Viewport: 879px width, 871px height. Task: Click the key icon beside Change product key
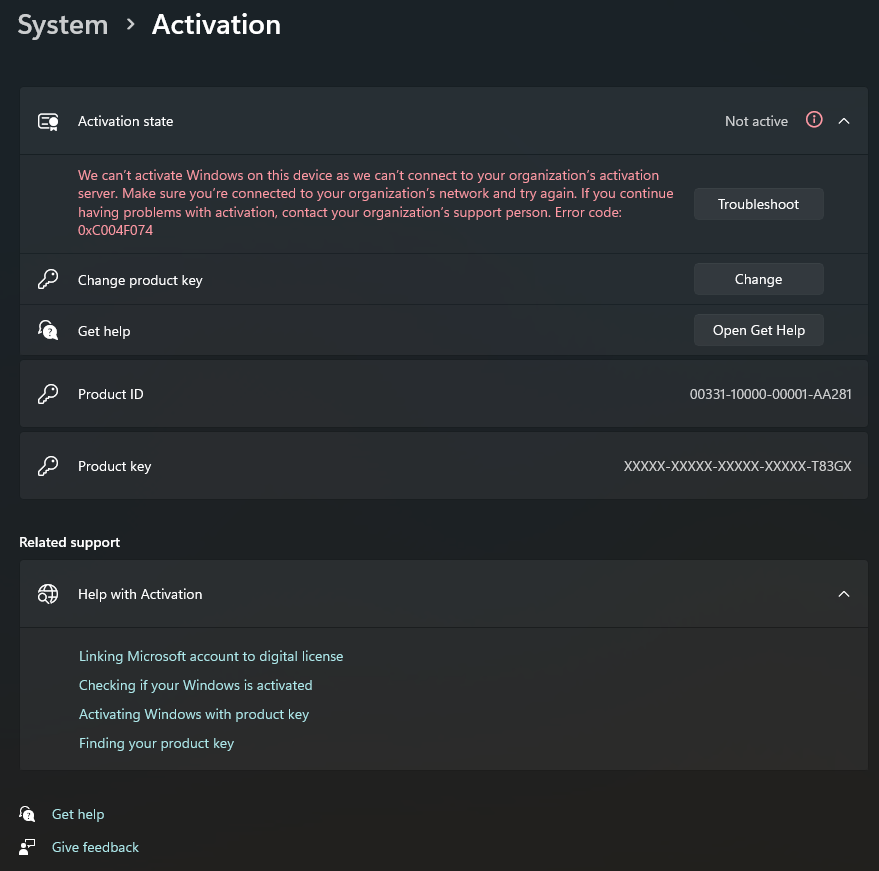(48, 280)
